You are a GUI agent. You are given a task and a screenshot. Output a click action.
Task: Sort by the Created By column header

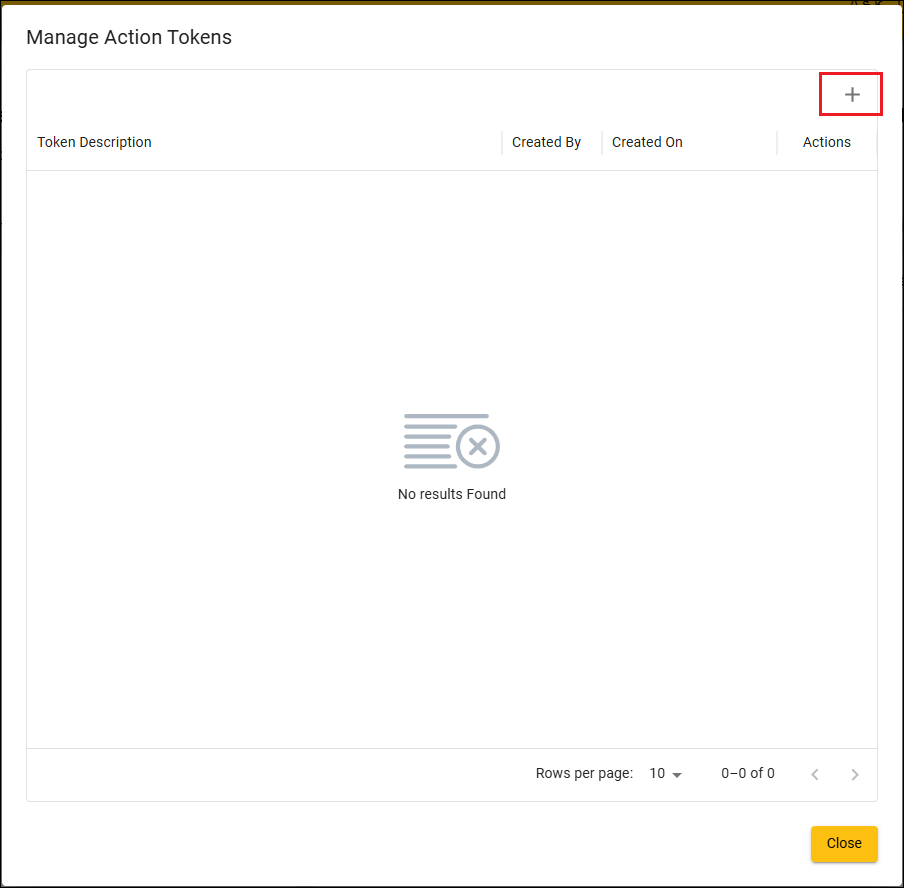point(546,142)
